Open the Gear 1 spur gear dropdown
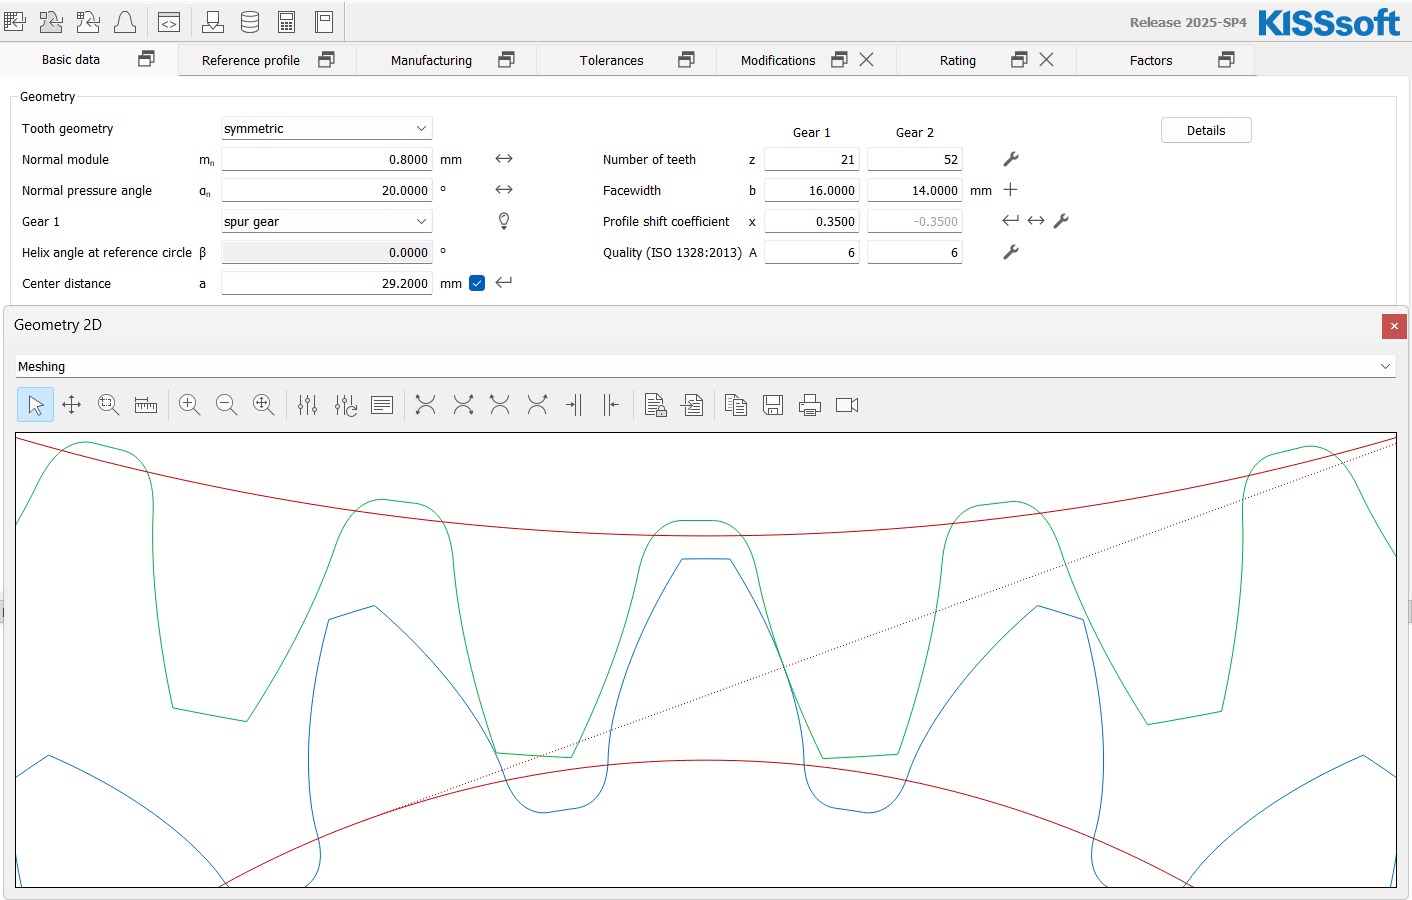This screenshot has height=900, width=1412. [326, 221]
